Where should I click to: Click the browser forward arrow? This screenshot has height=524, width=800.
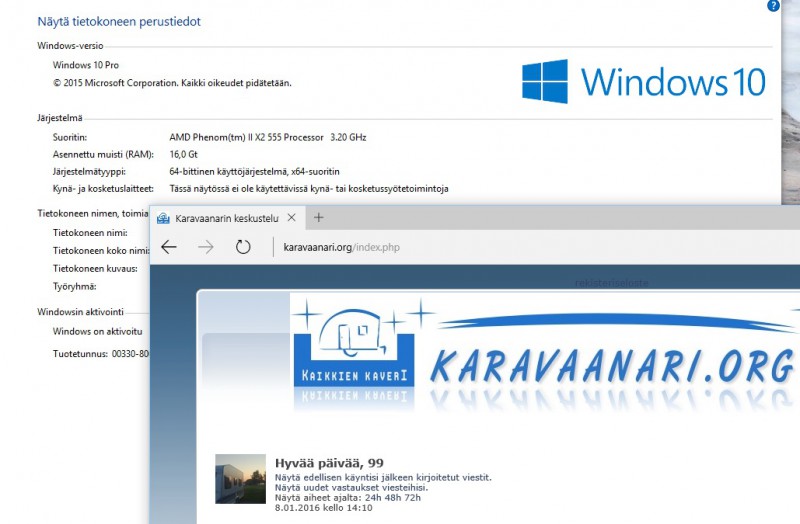206,247
